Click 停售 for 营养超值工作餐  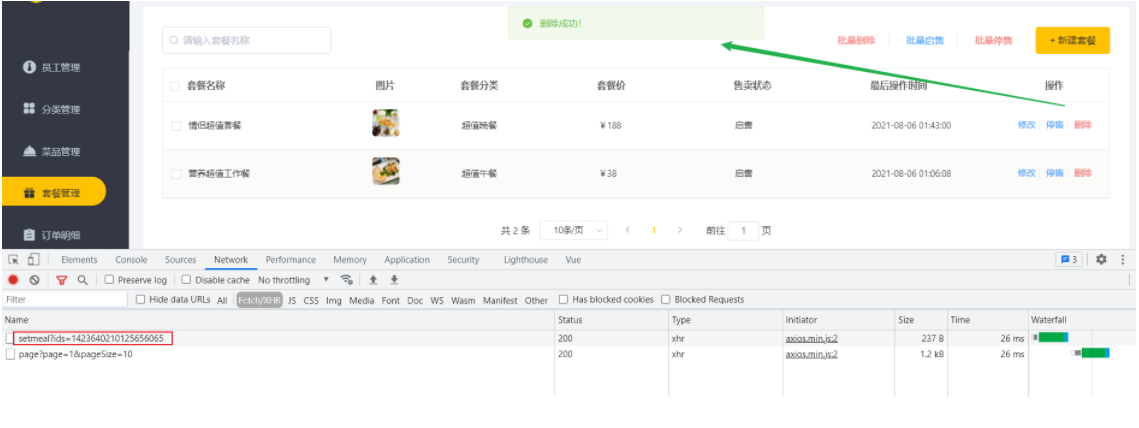[x=1055, y=173]
